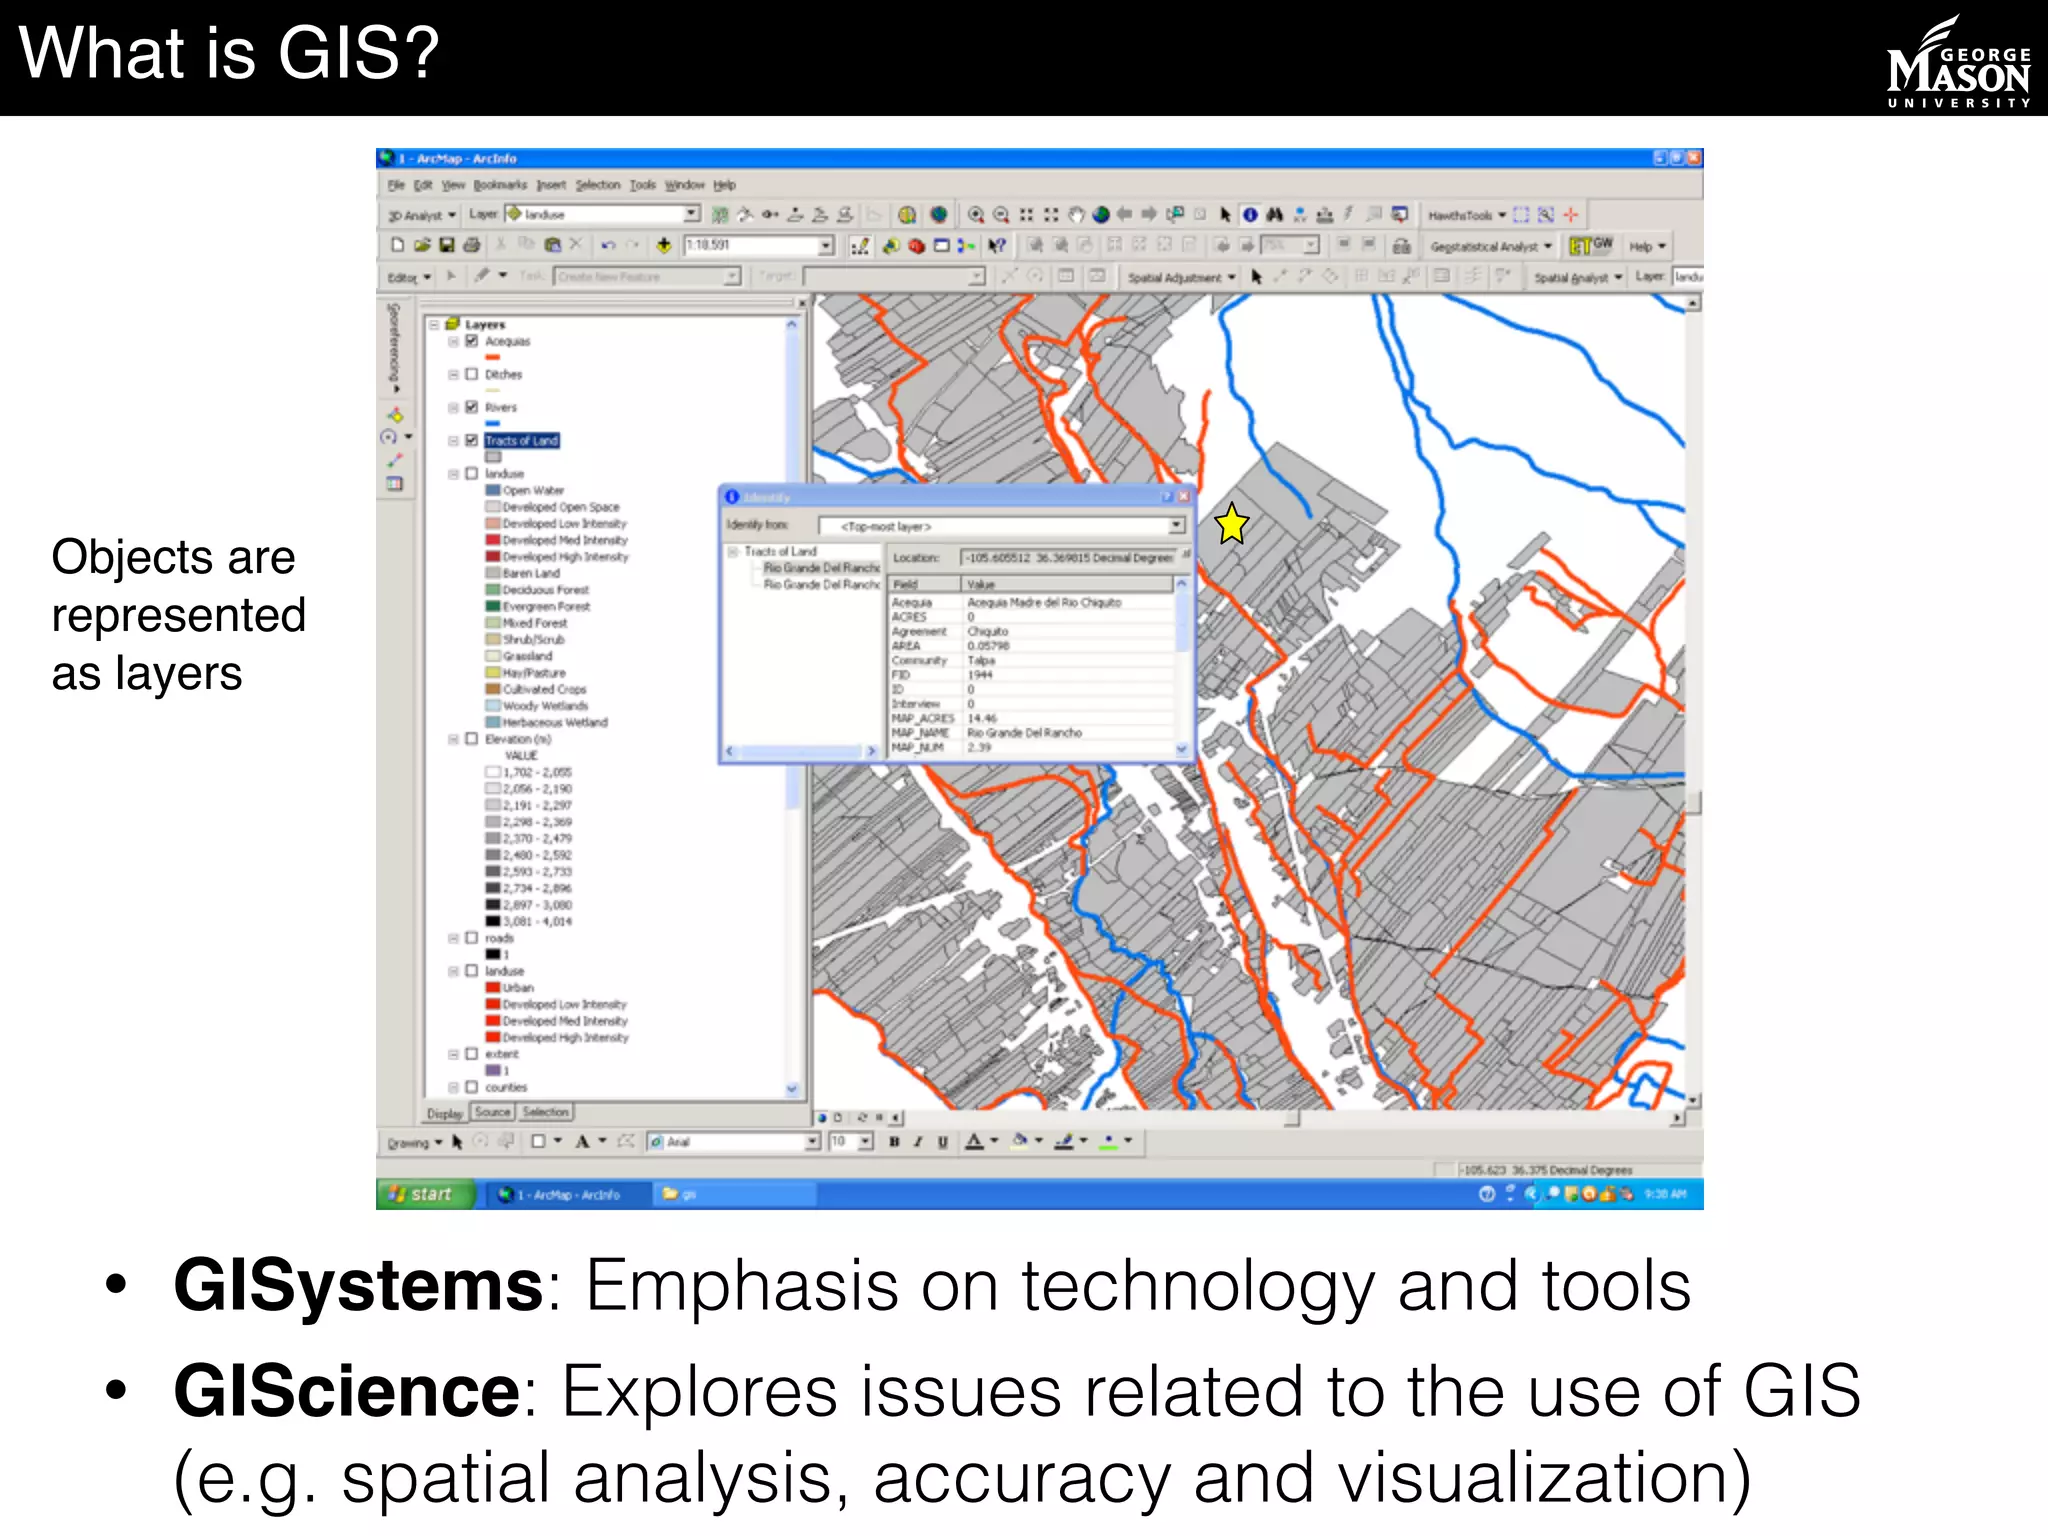
Task: Click the Save map icon
Action: point(446,245)
